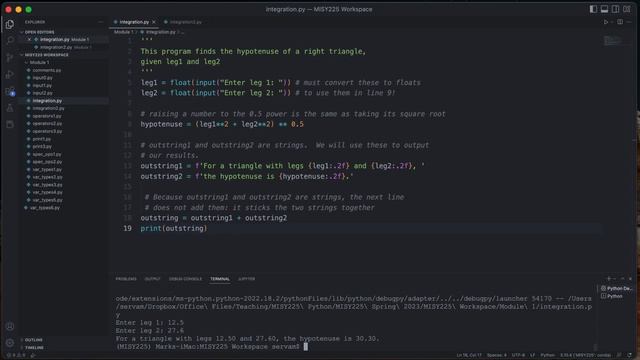This screenshot has width=640, height=360.
Task: Open integration2.py in Module 1 tree
Action: click(x=48, y=108)
